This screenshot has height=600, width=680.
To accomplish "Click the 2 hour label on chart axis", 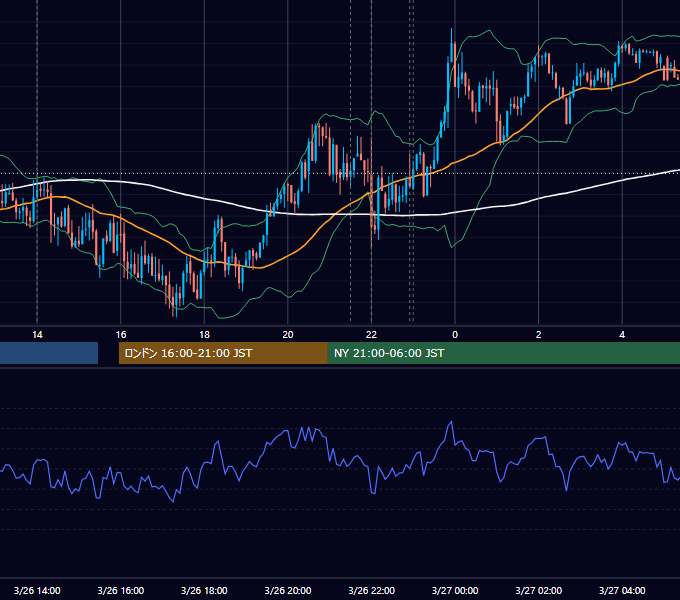I will point(539,335).
